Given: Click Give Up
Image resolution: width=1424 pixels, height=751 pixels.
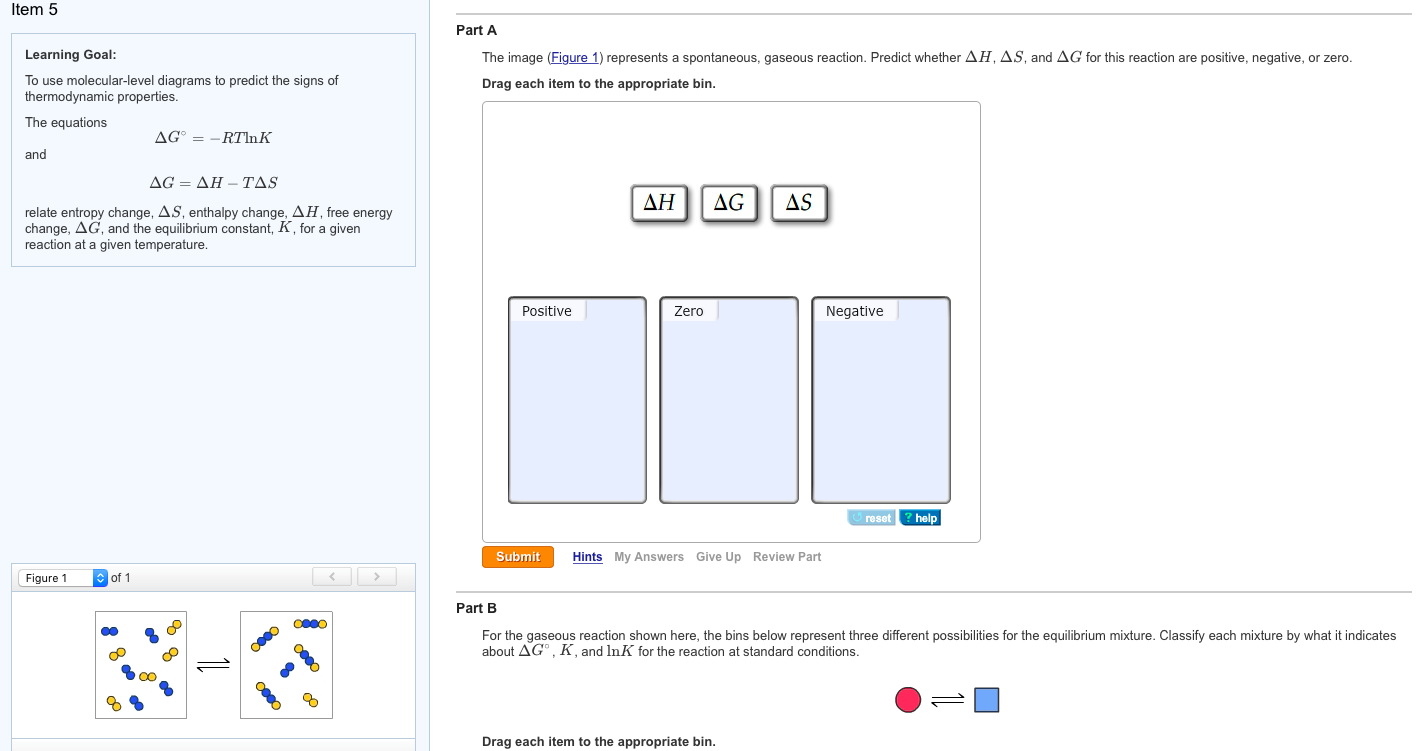Looking at the screenshot, I should point(718,556).
